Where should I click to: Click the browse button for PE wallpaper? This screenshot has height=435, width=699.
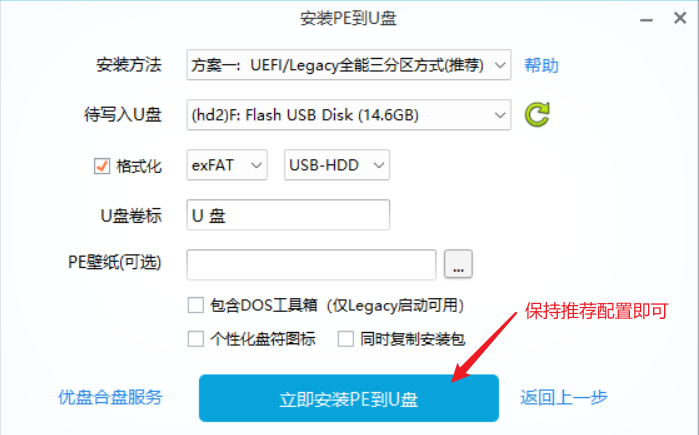[x=458, y=264]
